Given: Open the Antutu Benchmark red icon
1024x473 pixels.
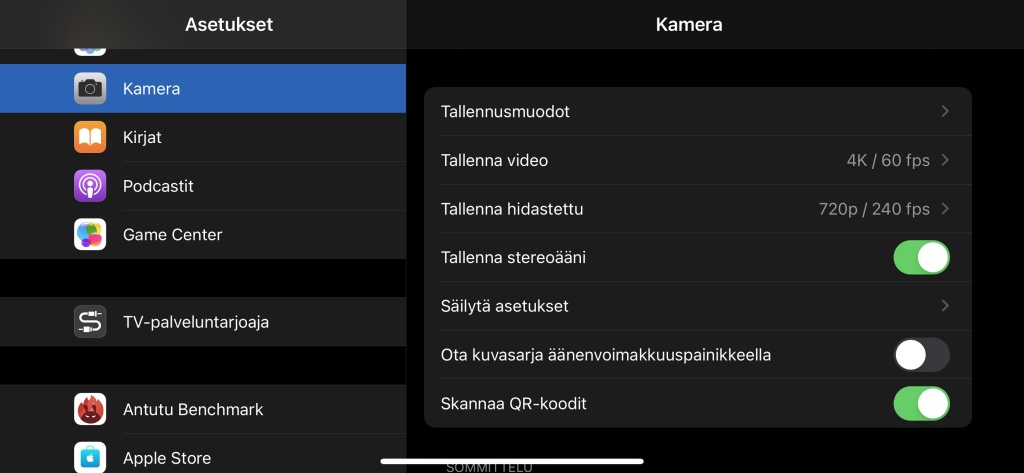Looking at the screenshot, I should pos(89,410).
